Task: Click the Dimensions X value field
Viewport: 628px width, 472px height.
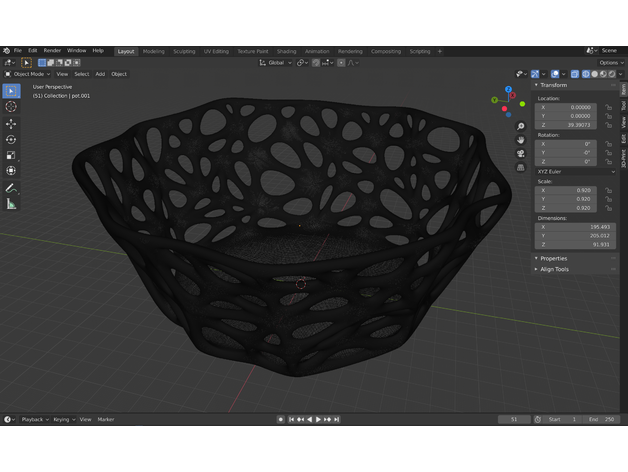Action: click(x=575, y=227)
